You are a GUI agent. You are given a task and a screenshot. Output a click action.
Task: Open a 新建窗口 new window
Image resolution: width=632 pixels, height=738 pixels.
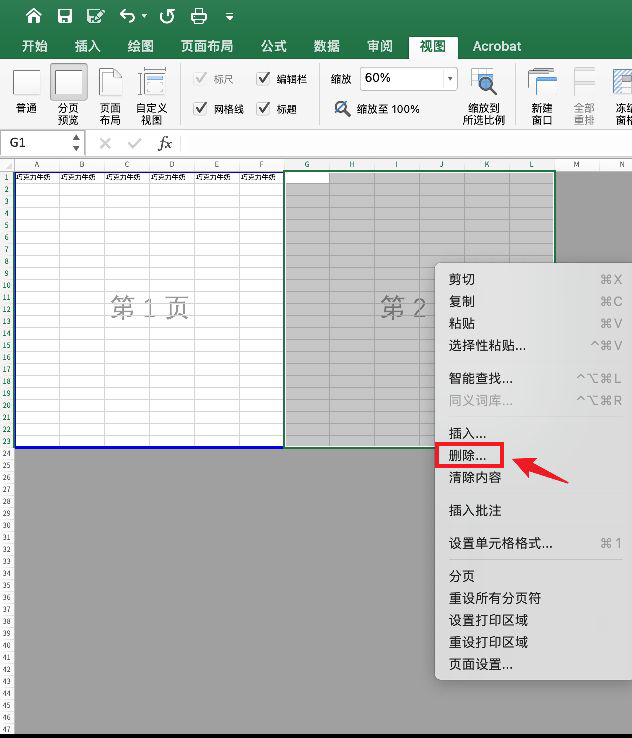click(542, 97)
